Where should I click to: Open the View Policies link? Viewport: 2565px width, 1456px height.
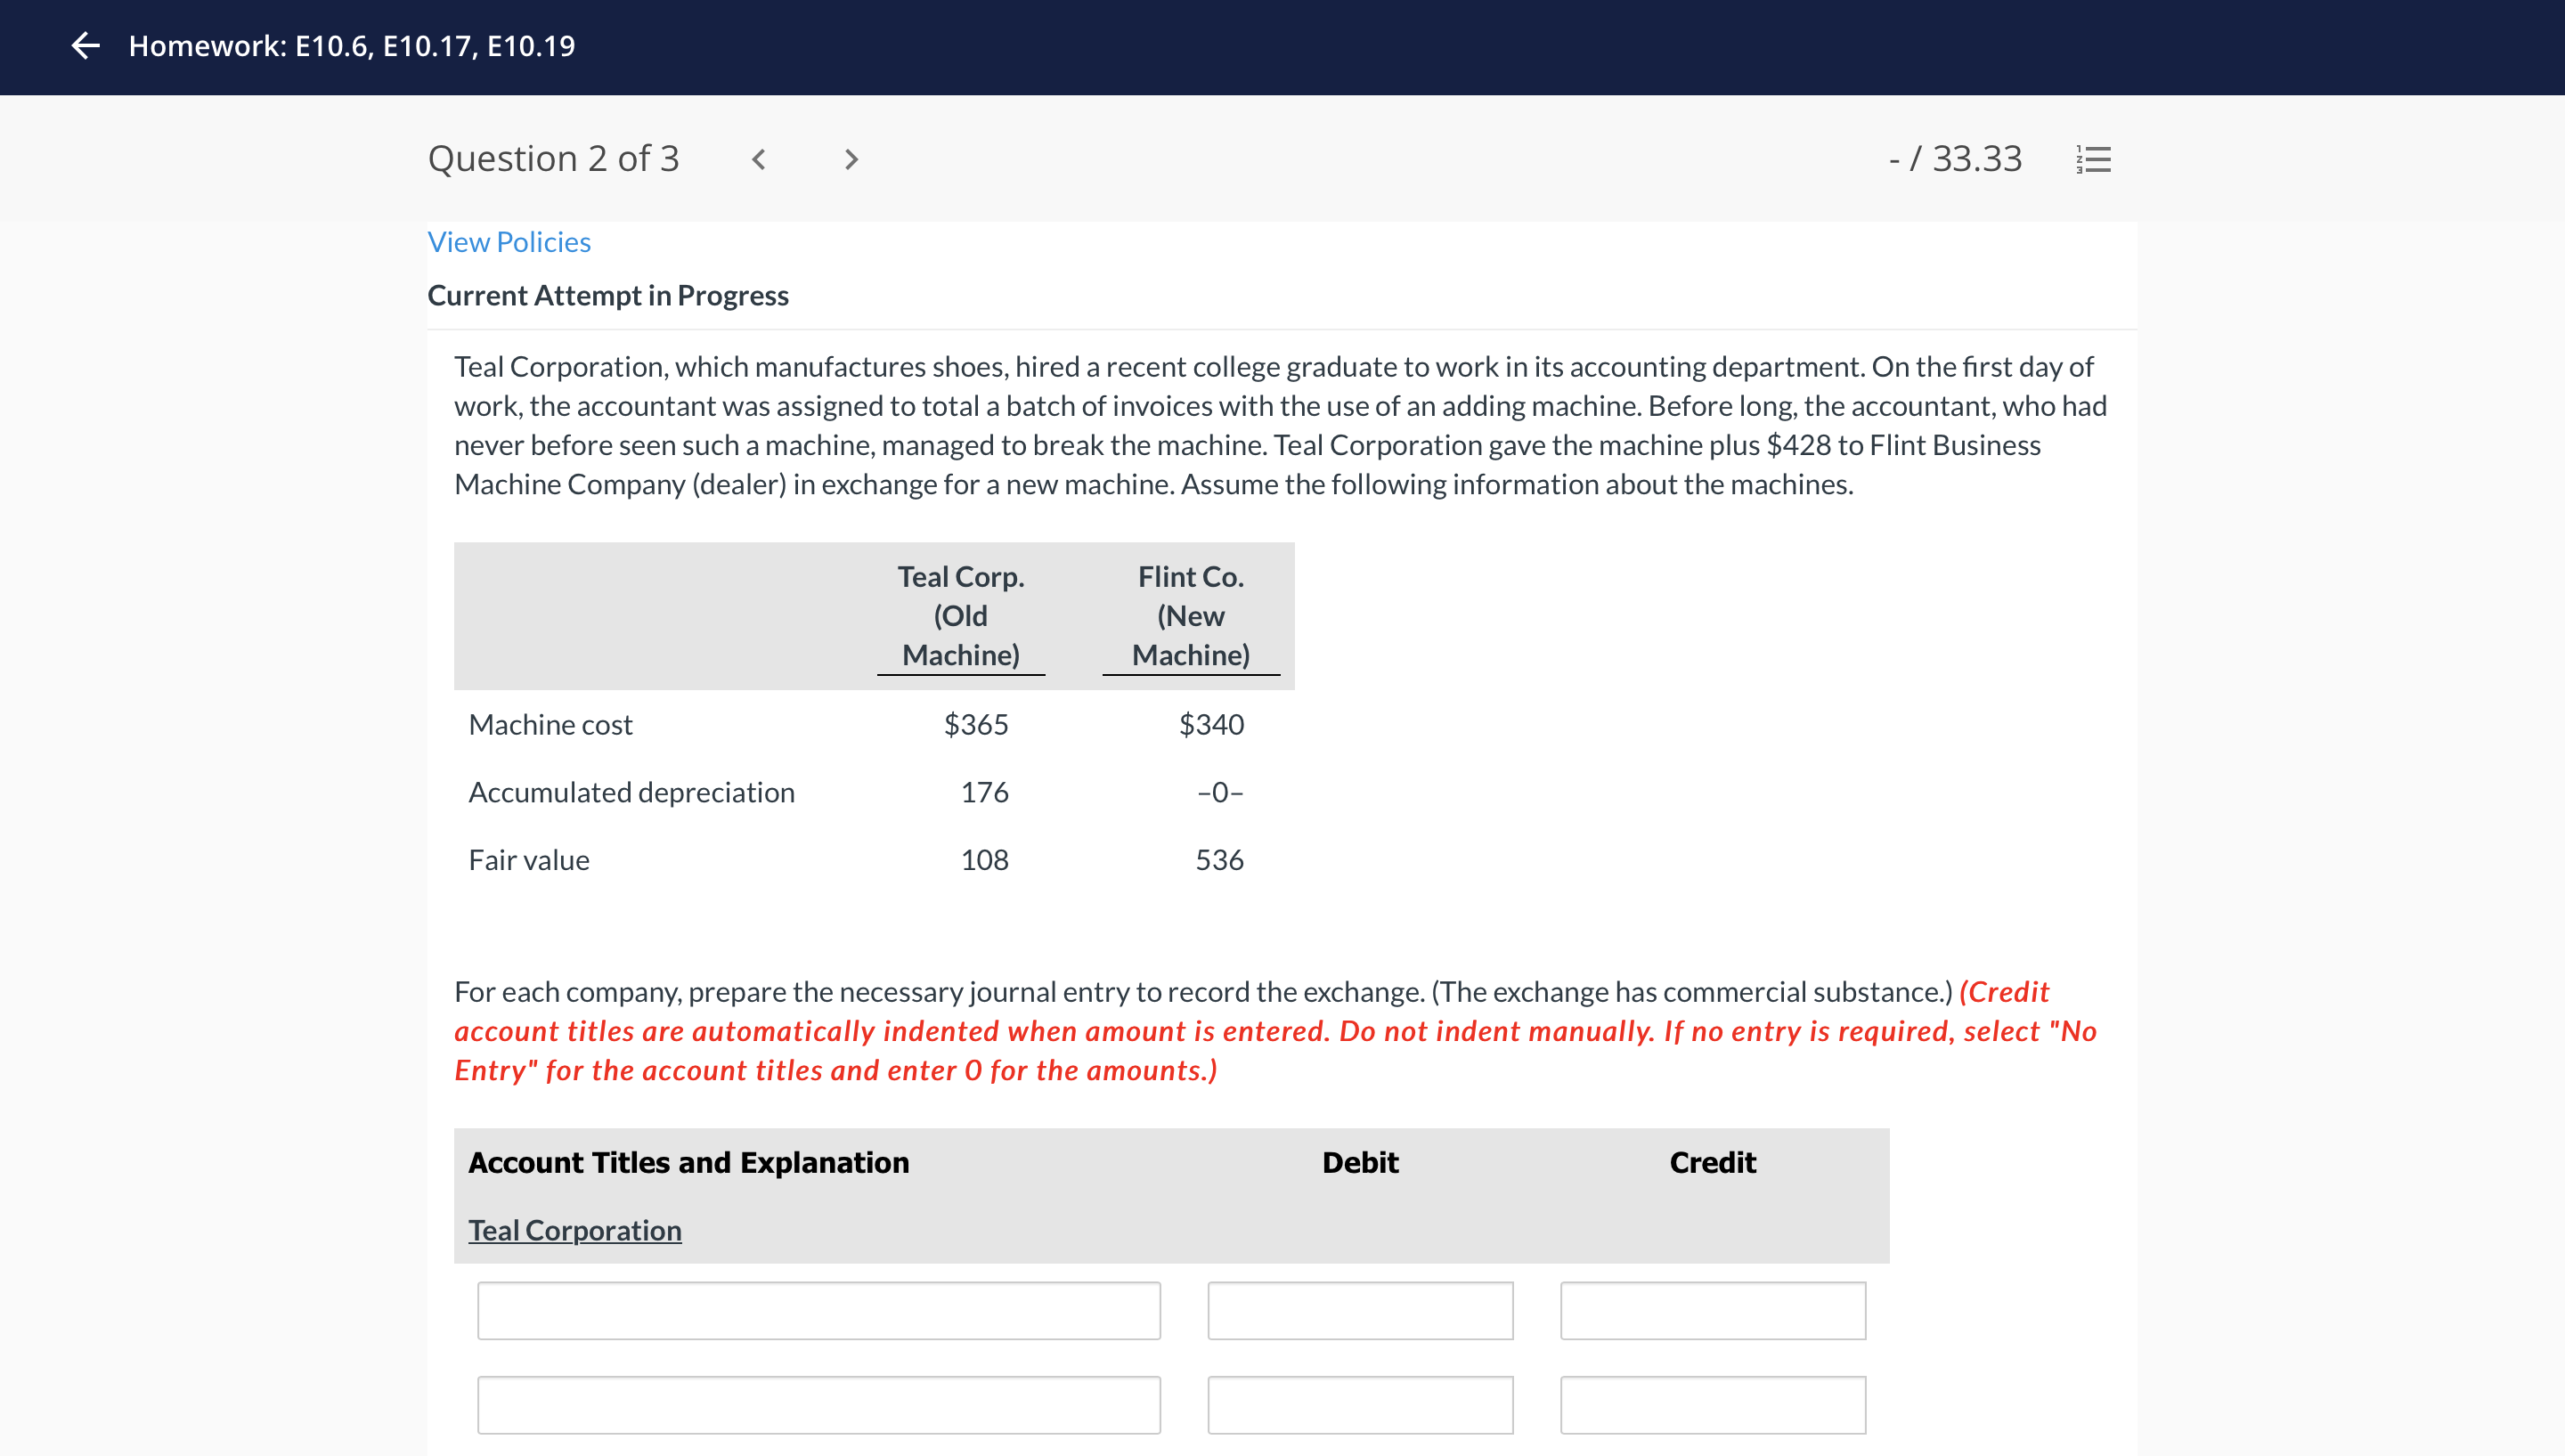(x=509, y=242)
